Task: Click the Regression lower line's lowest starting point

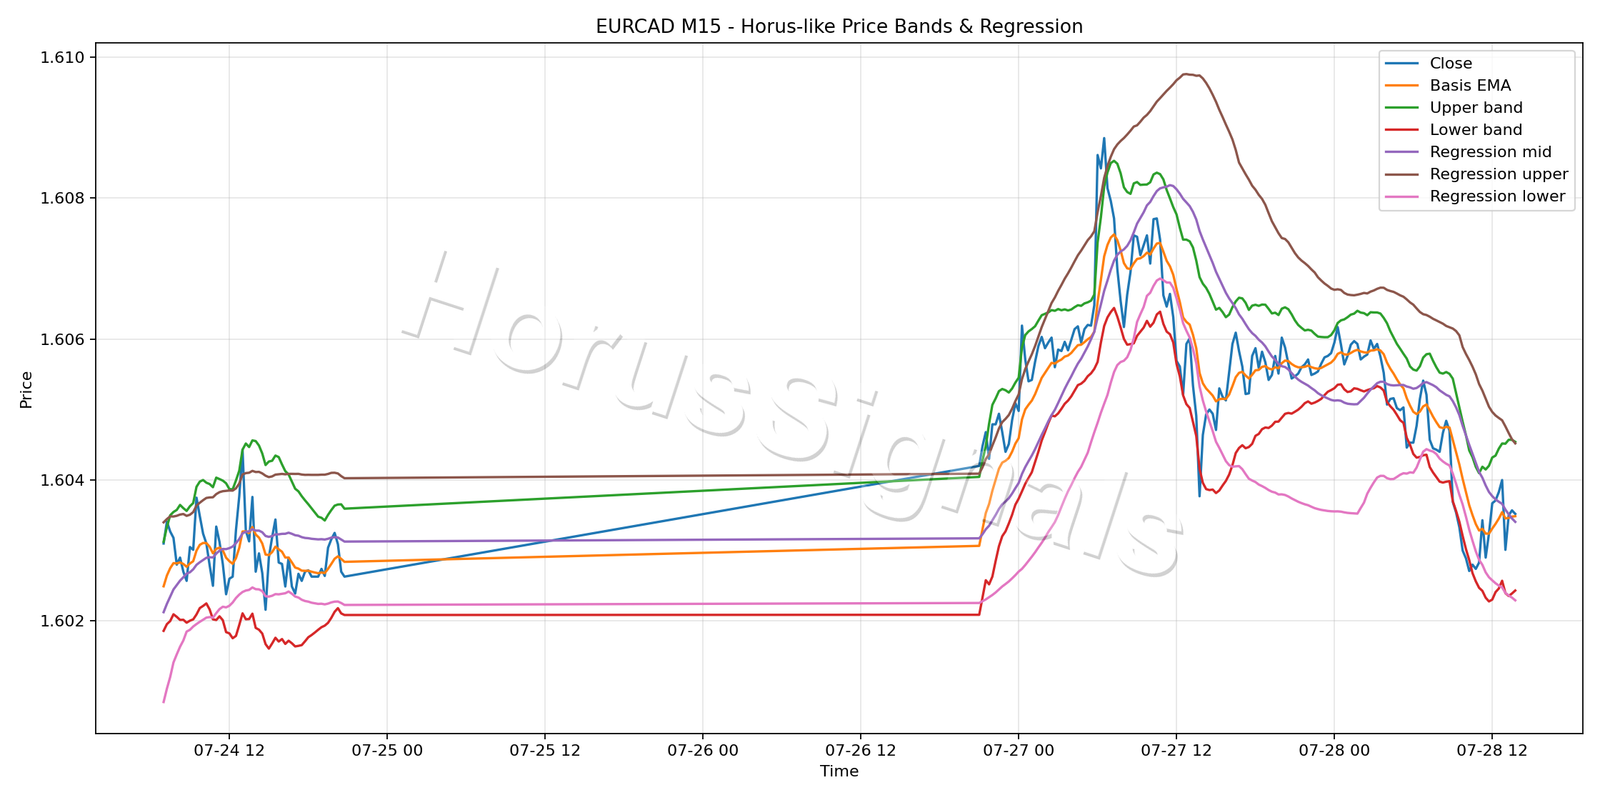Action: click(x=164, y=702)
